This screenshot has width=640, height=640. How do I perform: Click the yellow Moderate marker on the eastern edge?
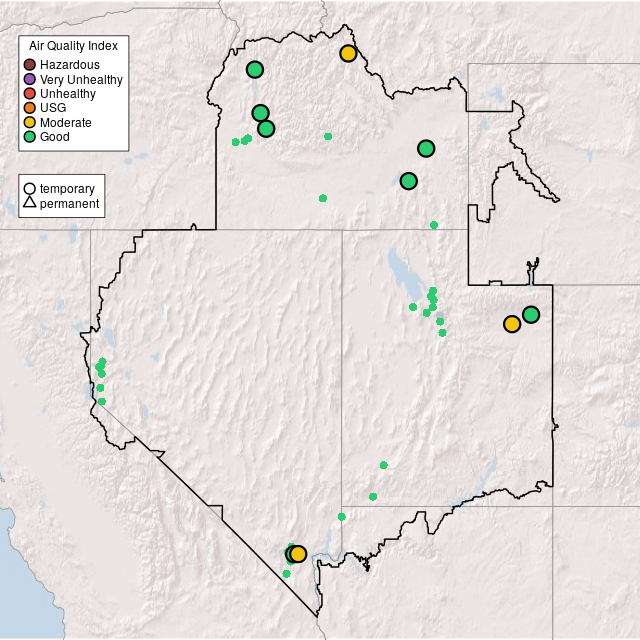coord(512,323)
